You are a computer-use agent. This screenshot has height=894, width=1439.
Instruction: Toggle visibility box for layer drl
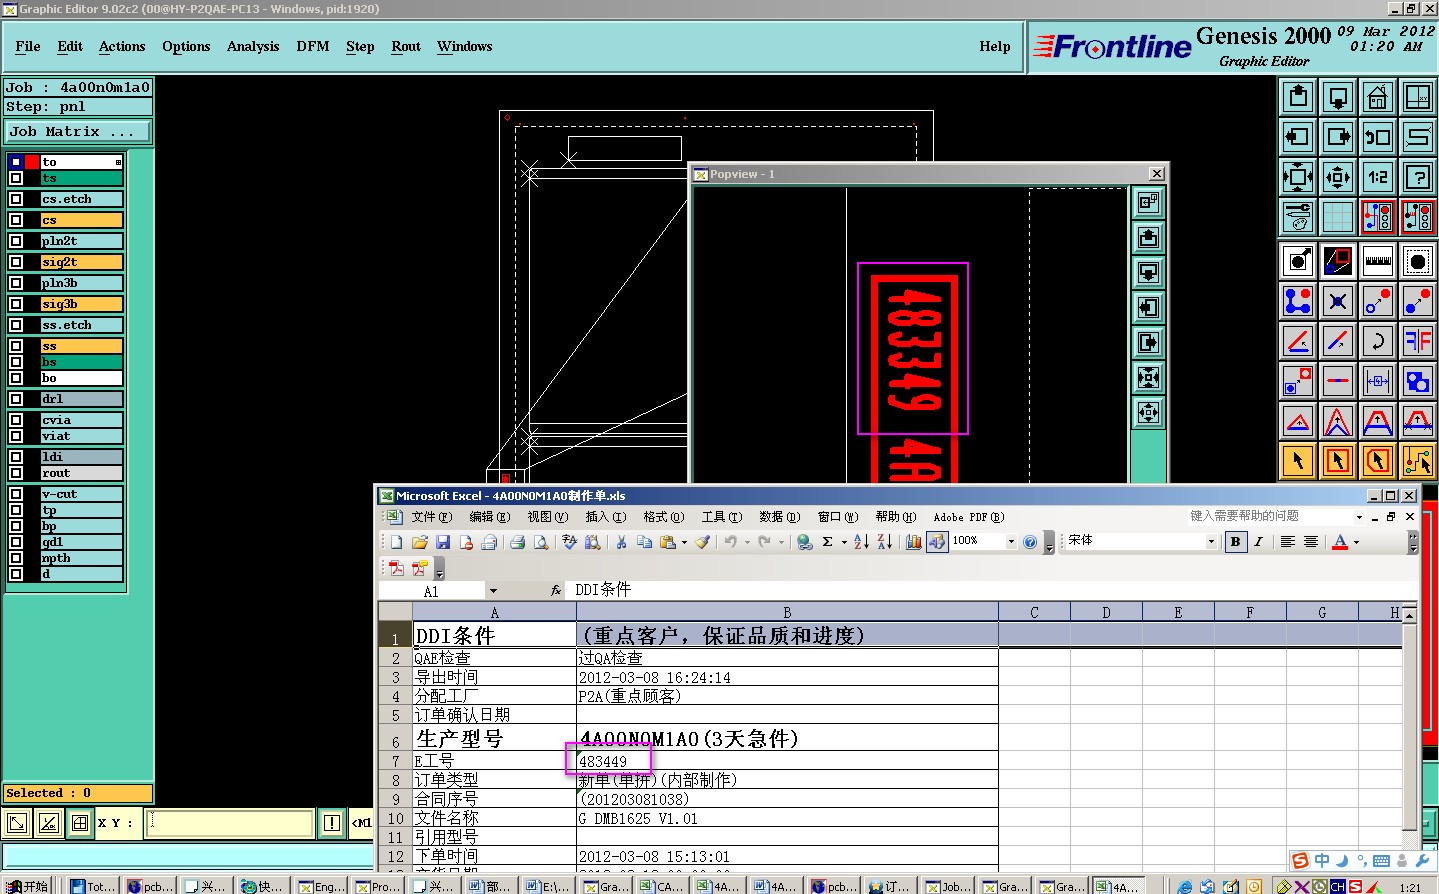pos(16,399)
